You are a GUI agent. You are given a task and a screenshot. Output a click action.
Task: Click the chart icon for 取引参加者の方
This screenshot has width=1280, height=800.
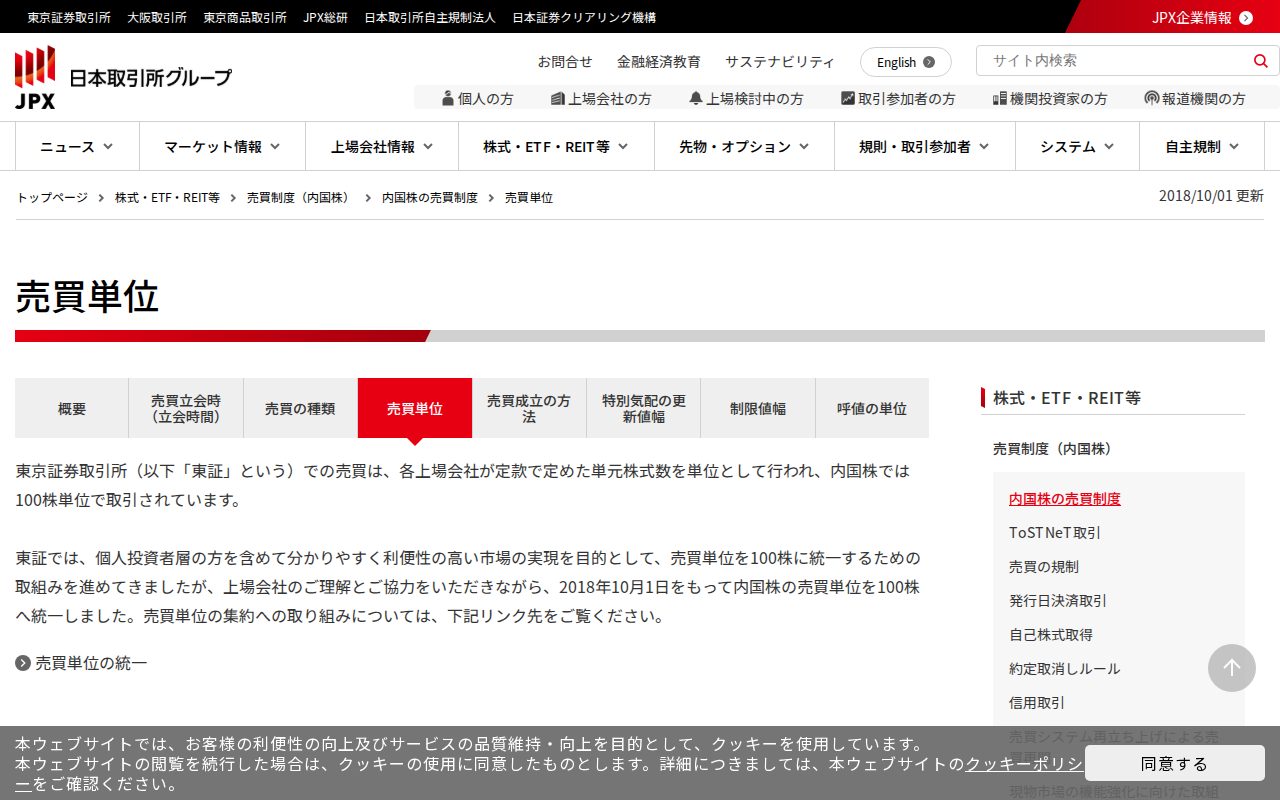click(x=848, y=98)
